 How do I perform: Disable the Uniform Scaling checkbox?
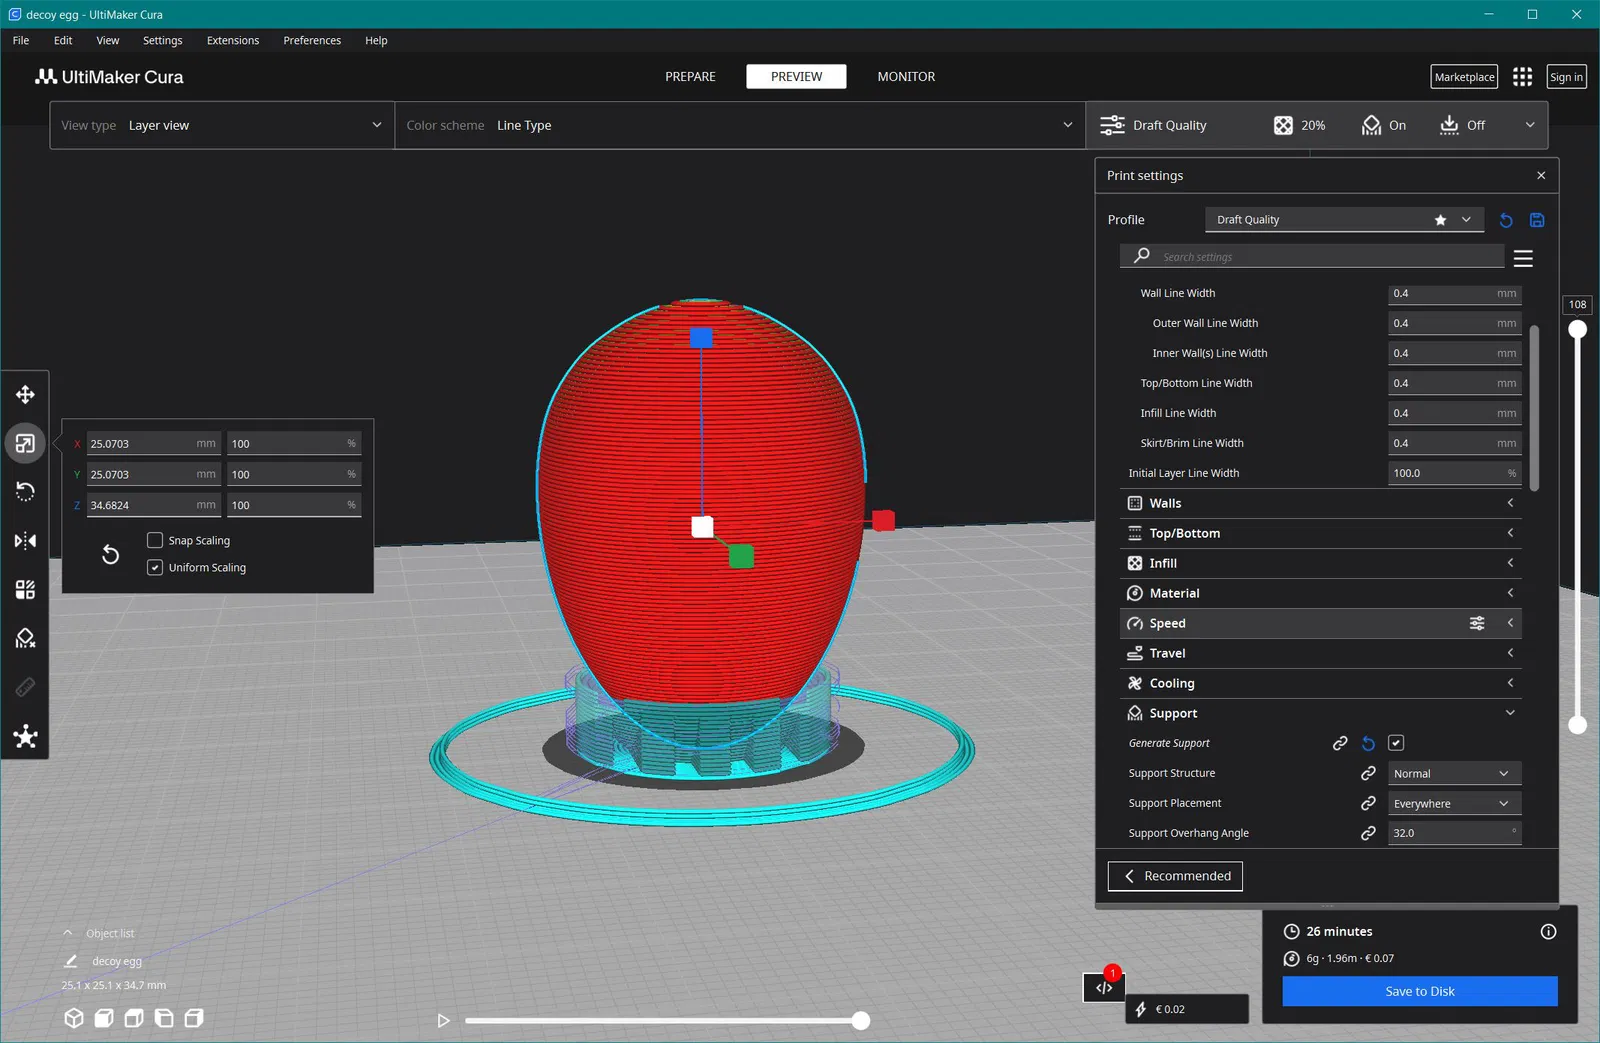pyautogui.click(x=155, y=567)
